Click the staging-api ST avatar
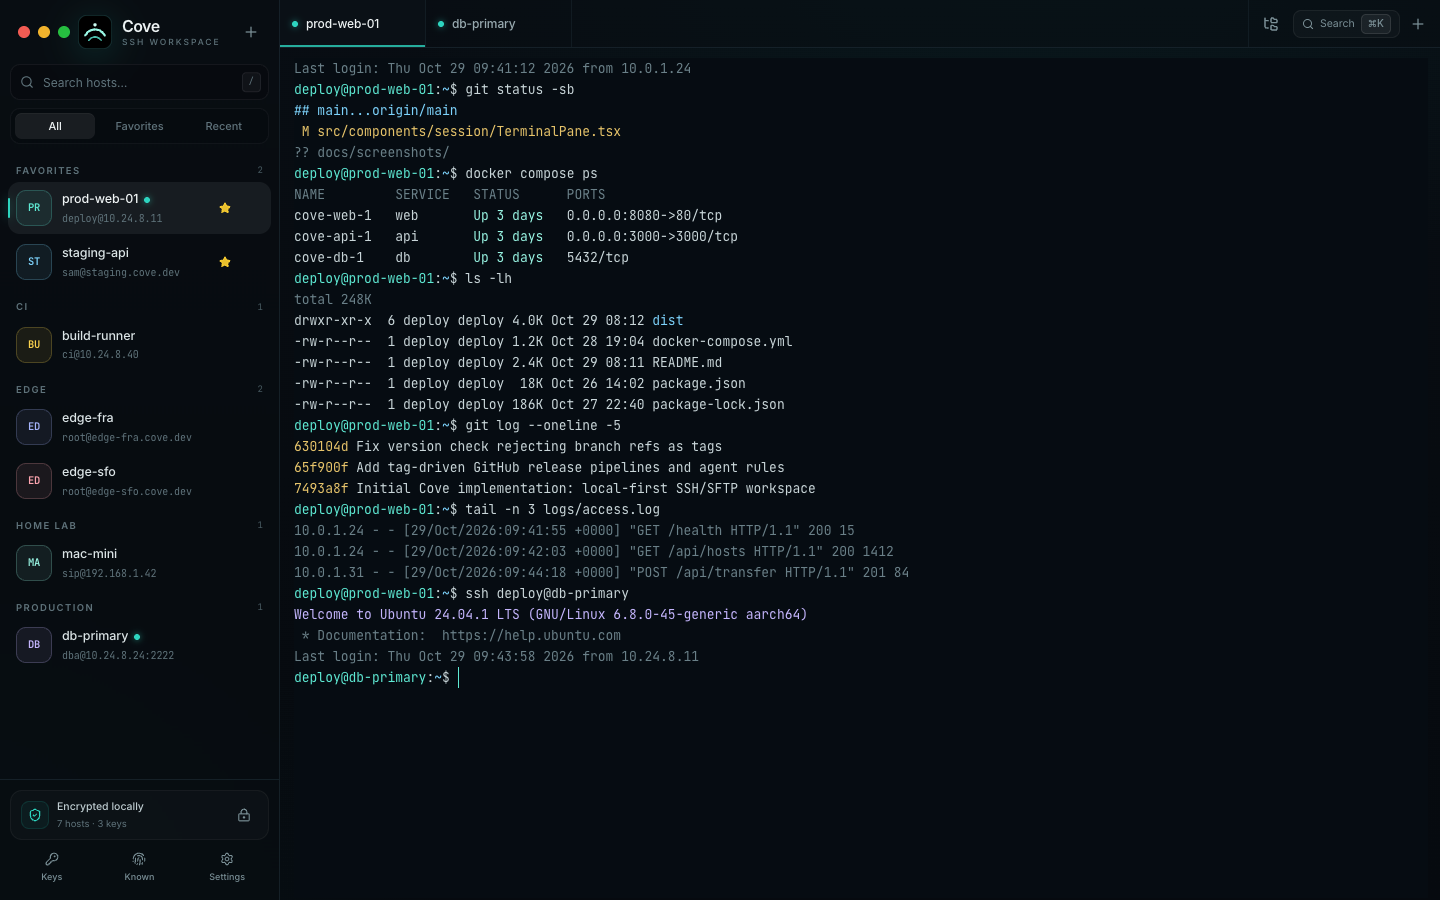Viewport: 1440px width, 900px height. click(34, 262)
